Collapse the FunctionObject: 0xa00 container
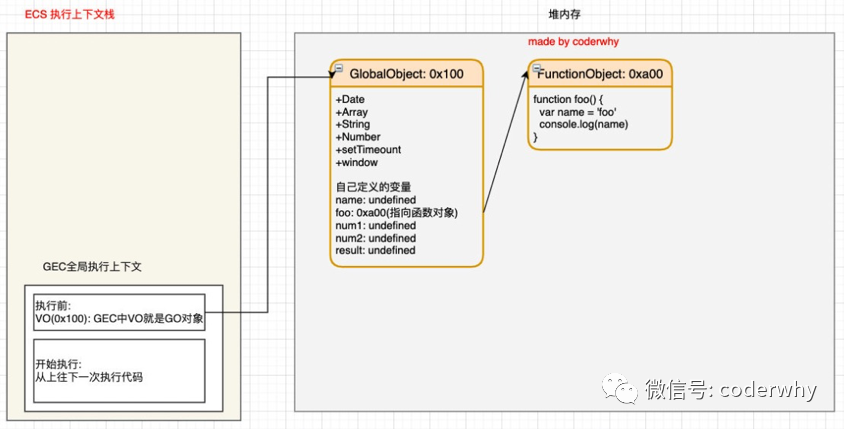 point(537,68)
